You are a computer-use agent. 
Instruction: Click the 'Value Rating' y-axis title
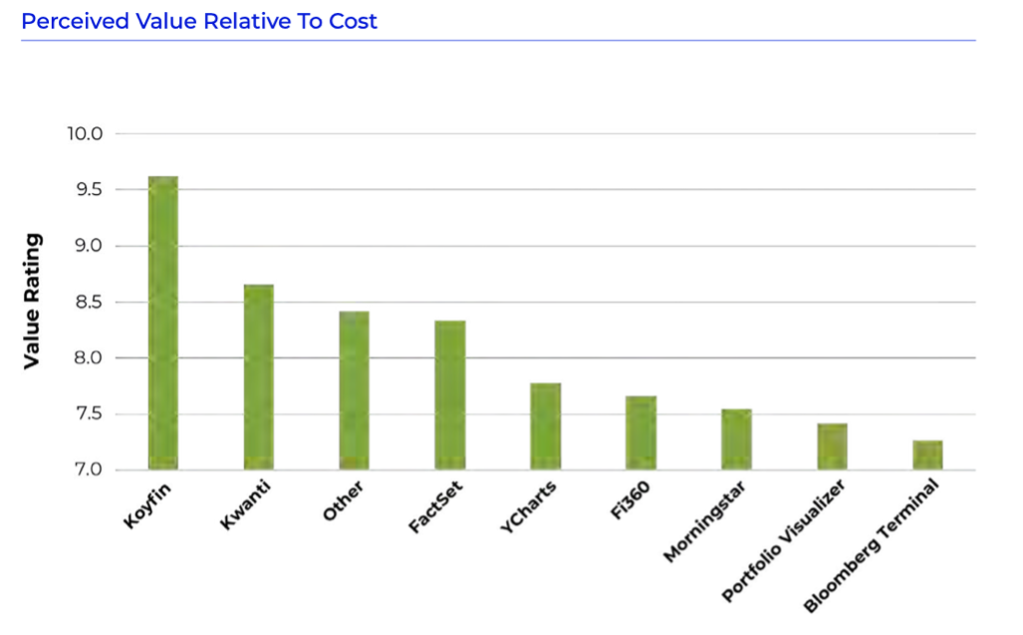click(x=31, y=301)
